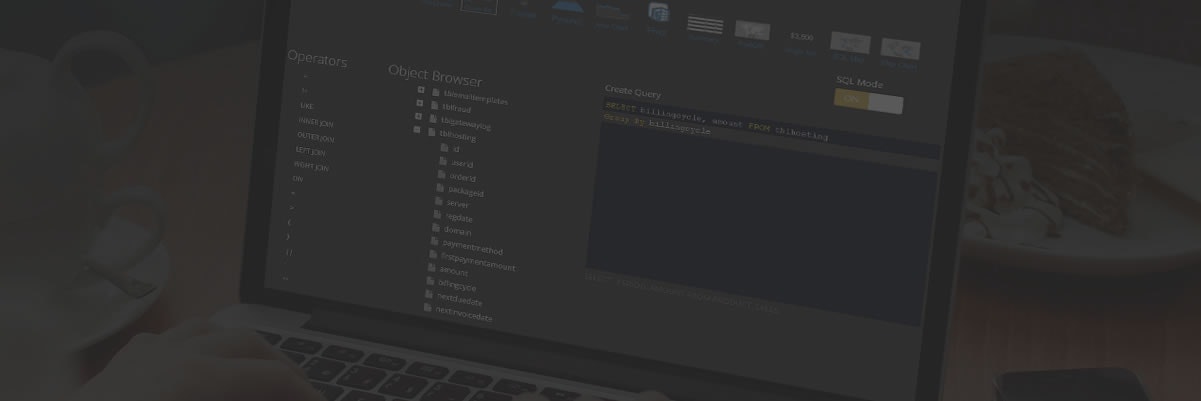Insert the ON operator
Viewport: 1201px width, 401px height.
297,178
